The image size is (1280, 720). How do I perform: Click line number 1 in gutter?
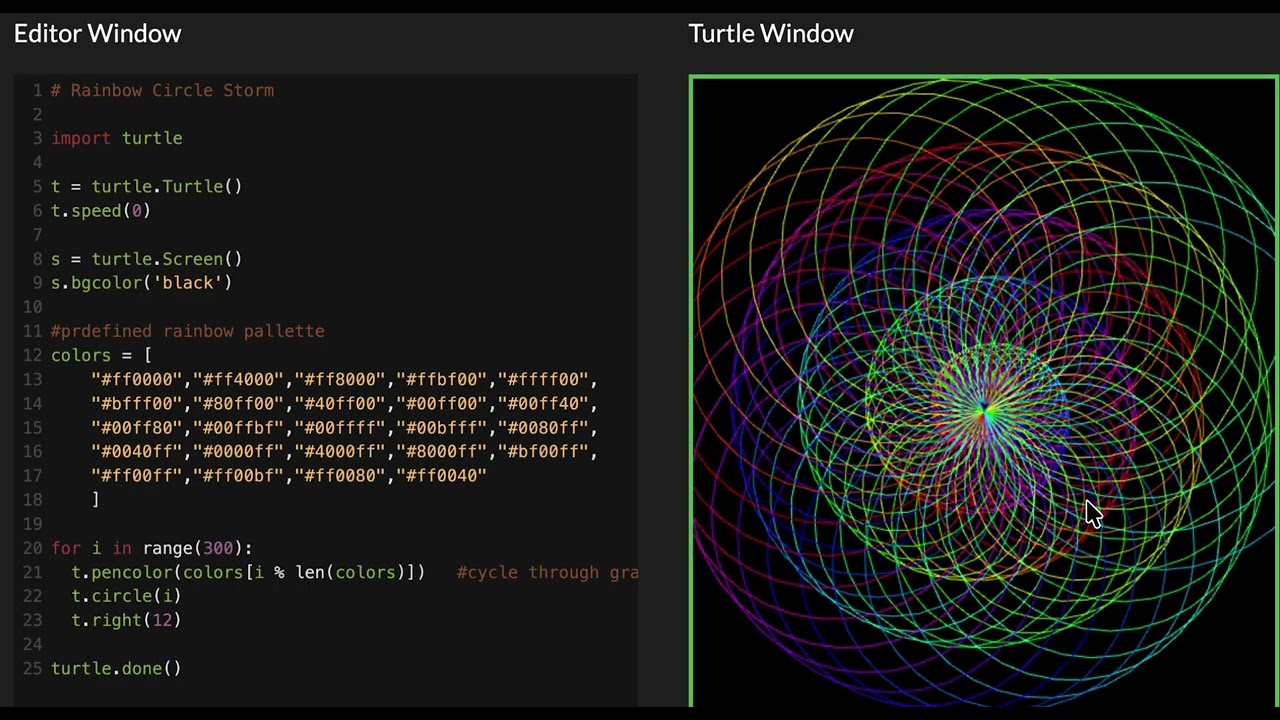[x=37, y=90]
